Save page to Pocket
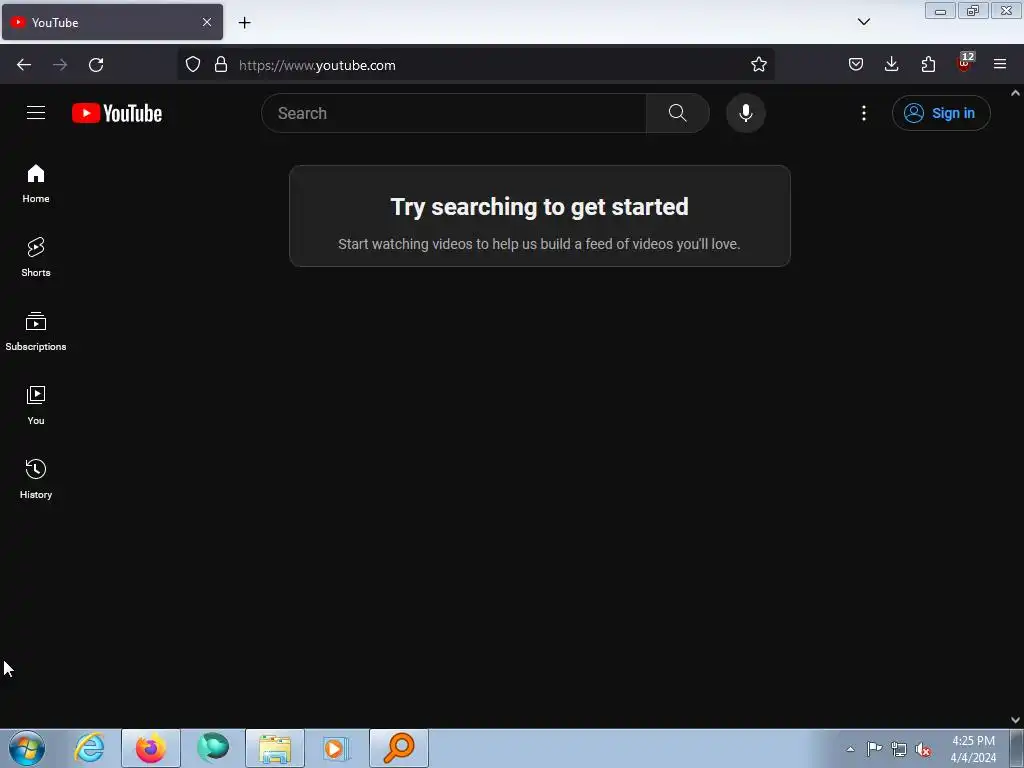 pos(856,65)
